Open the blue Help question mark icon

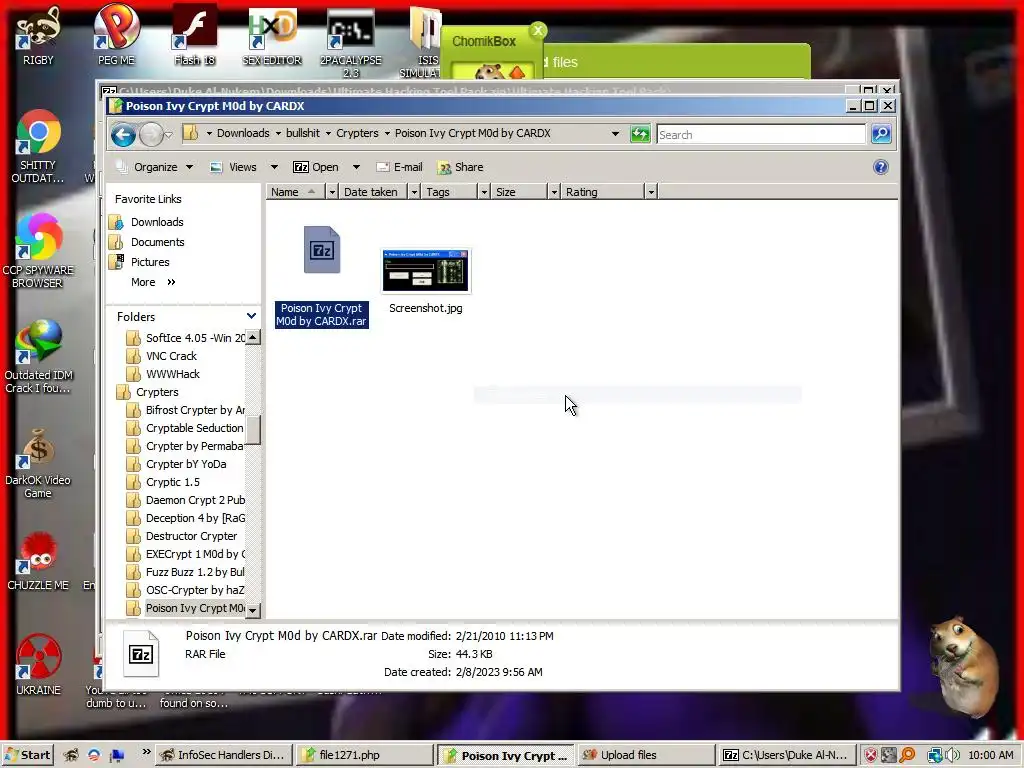[x=880, y=167]
